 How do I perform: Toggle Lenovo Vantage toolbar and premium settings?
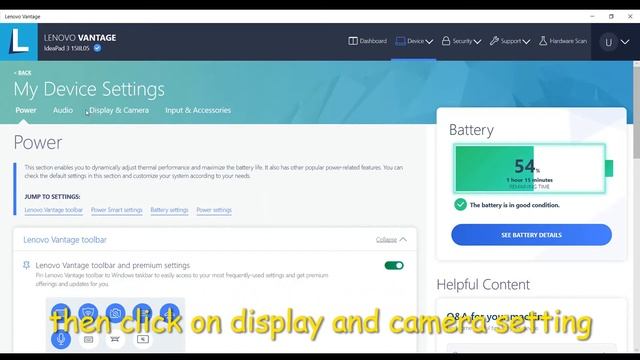394,266
